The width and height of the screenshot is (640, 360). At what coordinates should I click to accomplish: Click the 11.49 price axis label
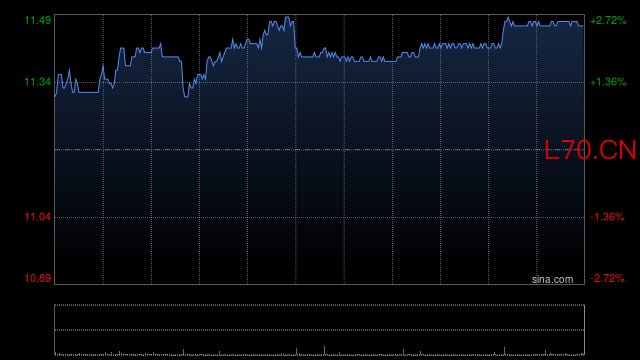pyautogui.click(x=38, y=20)
